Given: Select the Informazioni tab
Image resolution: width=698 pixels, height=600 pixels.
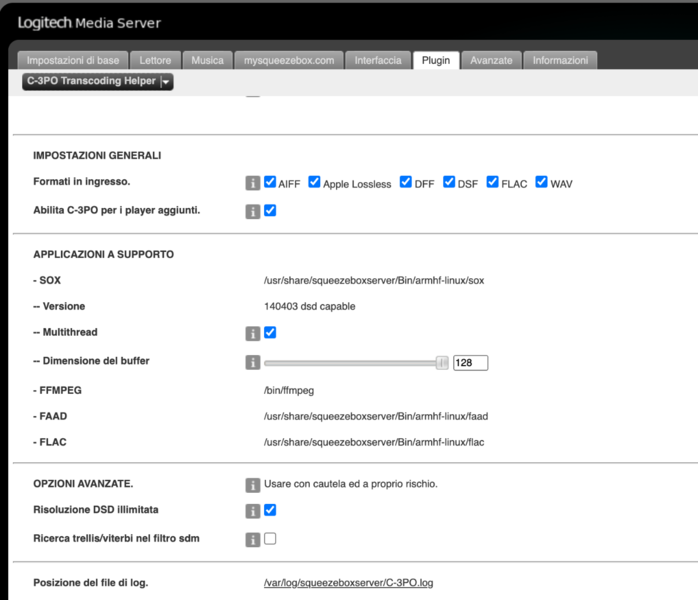Looking at the screenshot, I should 560,60.
